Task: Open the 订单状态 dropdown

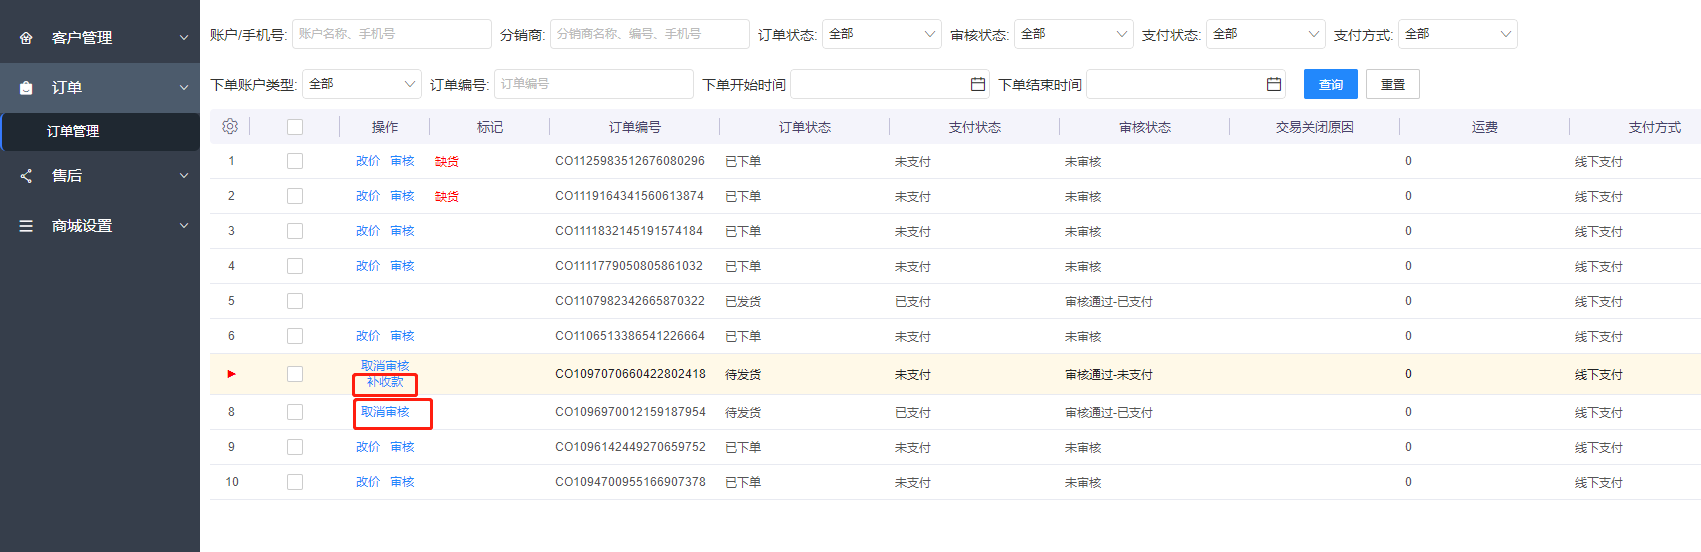Action: [x=881, y=34]
